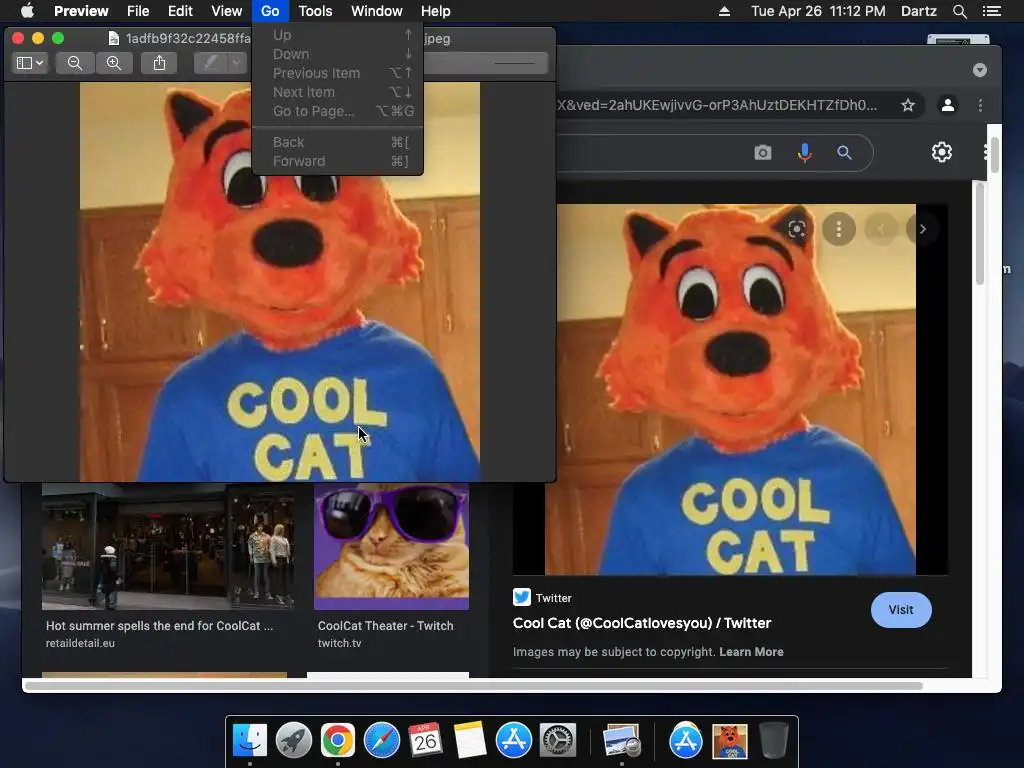Click the Learn More copyright link
1024x768 pixels.
pyautogui.click(x=751, y=652)
